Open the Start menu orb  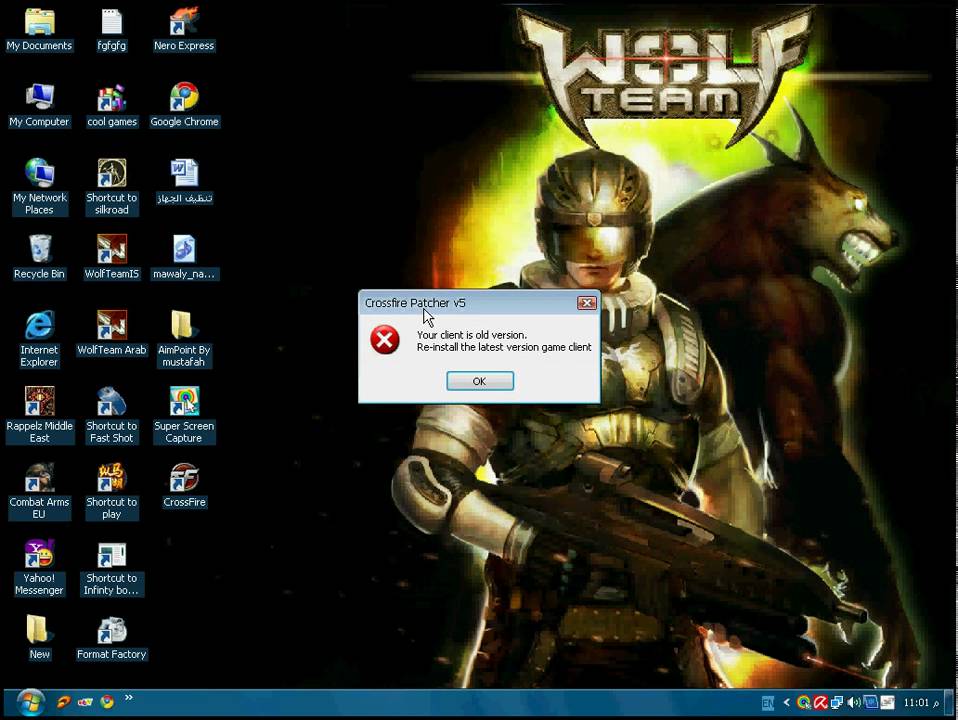pos(30,703)
